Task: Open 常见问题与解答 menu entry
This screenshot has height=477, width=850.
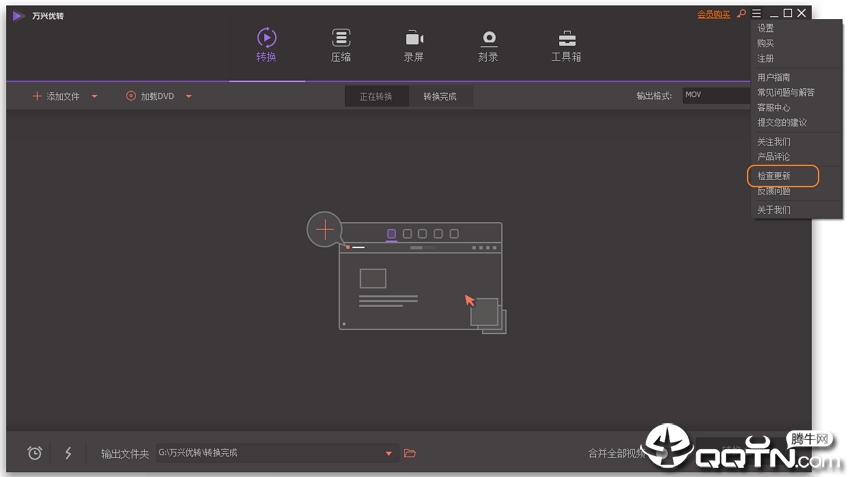Action: pyautogui.click(x=785, y=93)
